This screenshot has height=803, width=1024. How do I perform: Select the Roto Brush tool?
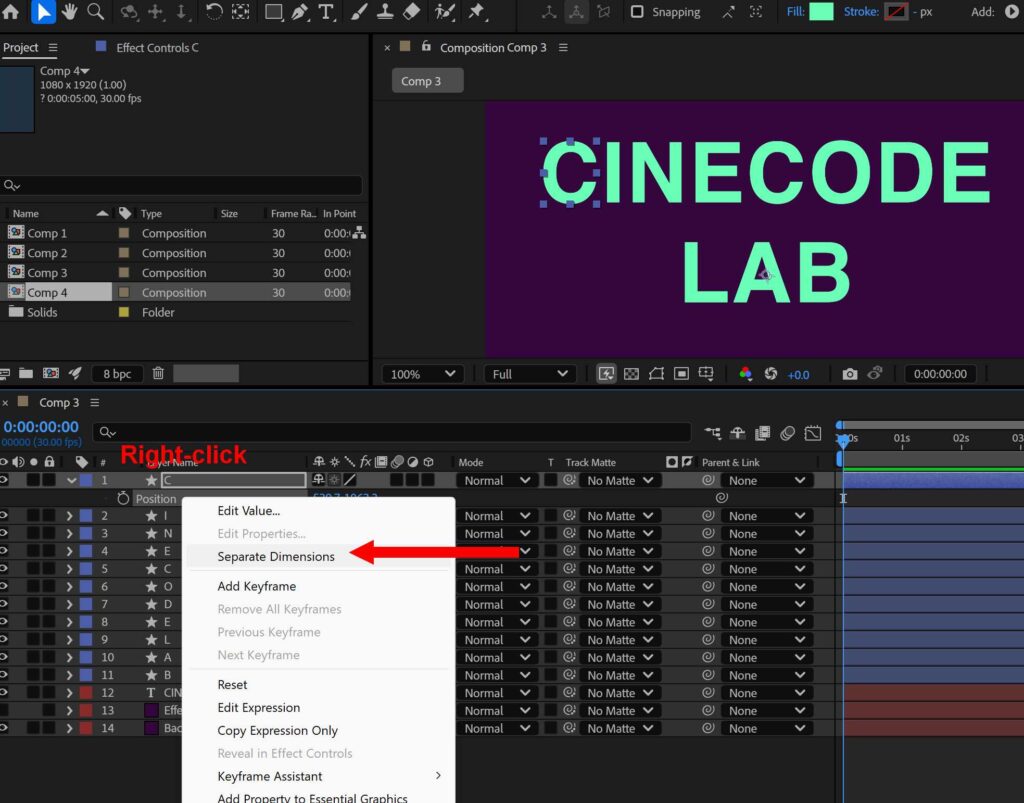(445, 12)
